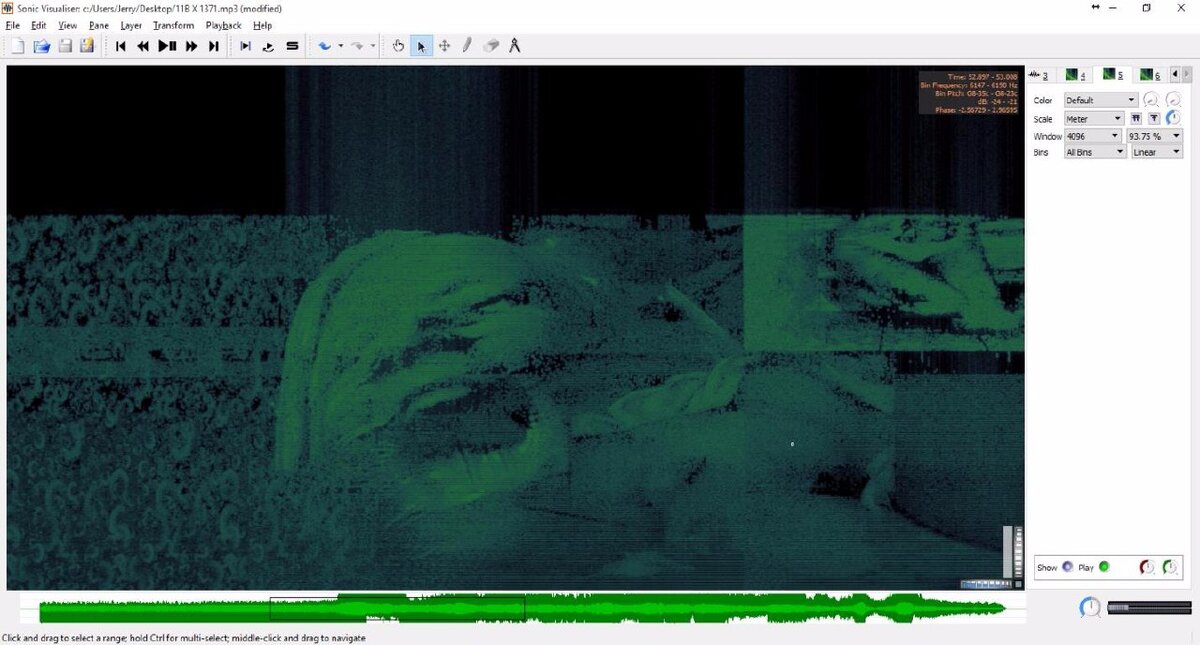
Task: Open the Scale Meter dropdown
Action: pyautogui.click(x=1093, y=118)
